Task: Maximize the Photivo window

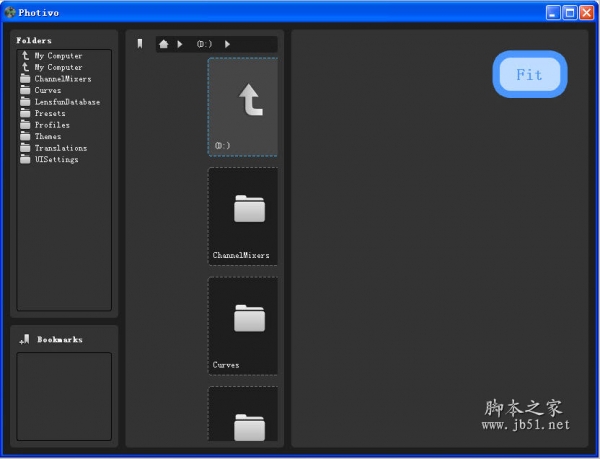Action: [570, 13]
